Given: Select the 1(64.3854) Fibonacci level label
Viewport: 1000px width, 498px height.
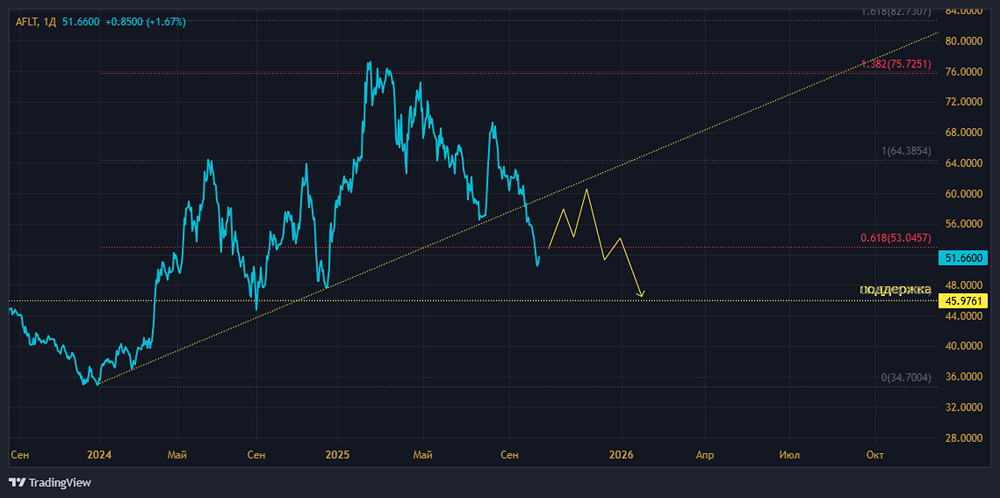Looking at the screenshot, I should (x=906, y=152).
